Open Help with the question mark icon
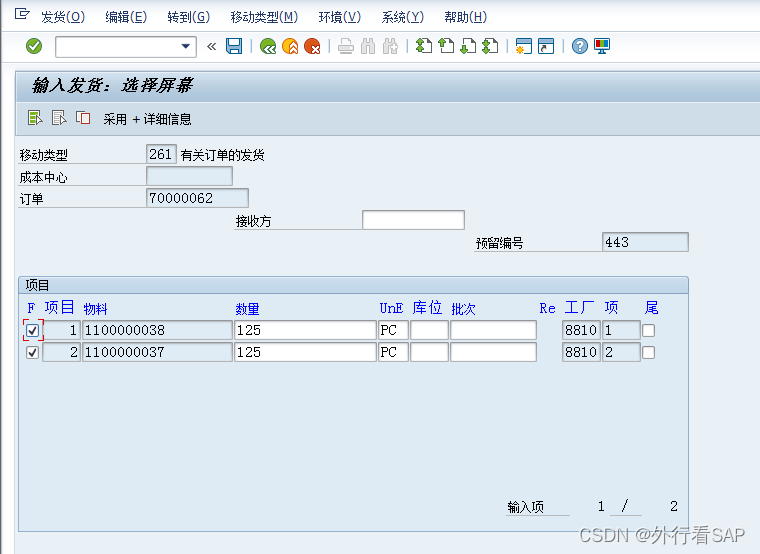This screenshot has height=554, width=760. tap(580, 47)
